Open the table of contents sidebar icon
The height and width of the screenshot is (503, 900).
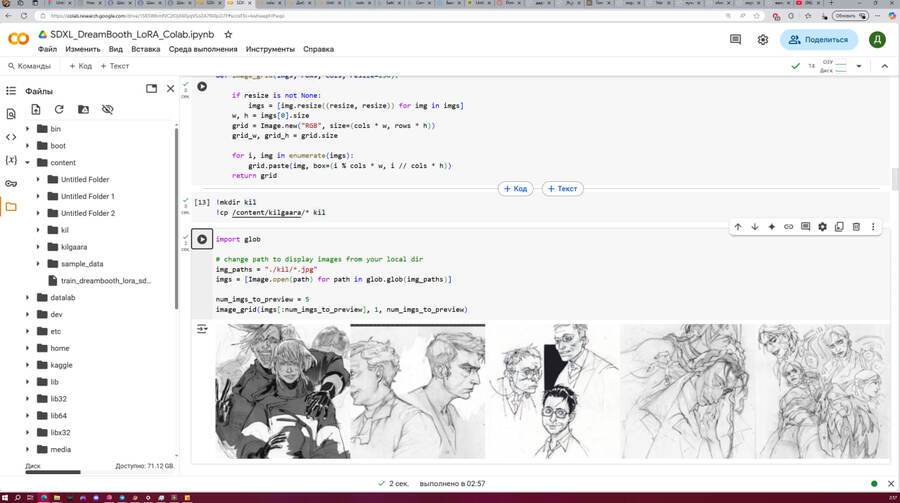point(11,91)
